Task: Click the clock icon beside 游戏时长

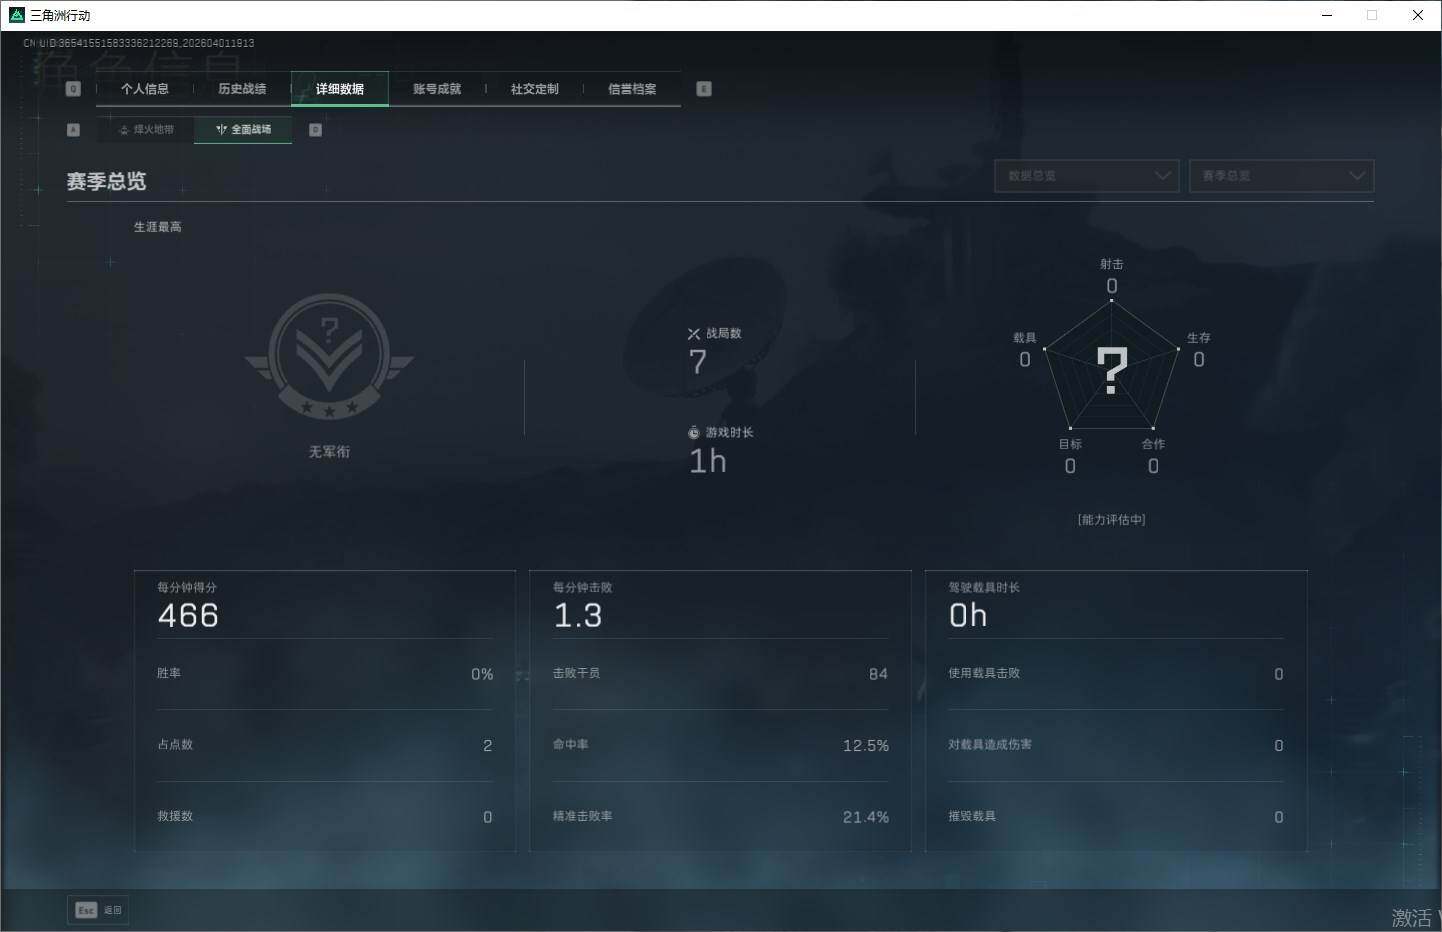Action: 694,433
